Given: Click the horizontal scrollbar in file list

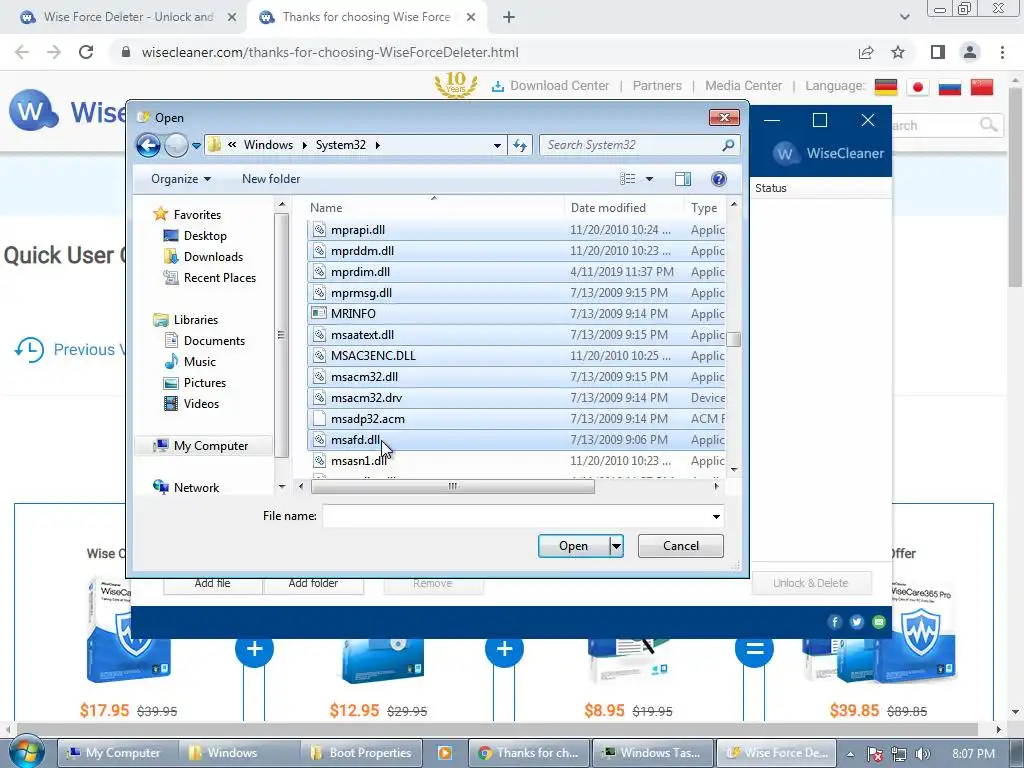Looking at the screenshot, I should pos(453,487).
